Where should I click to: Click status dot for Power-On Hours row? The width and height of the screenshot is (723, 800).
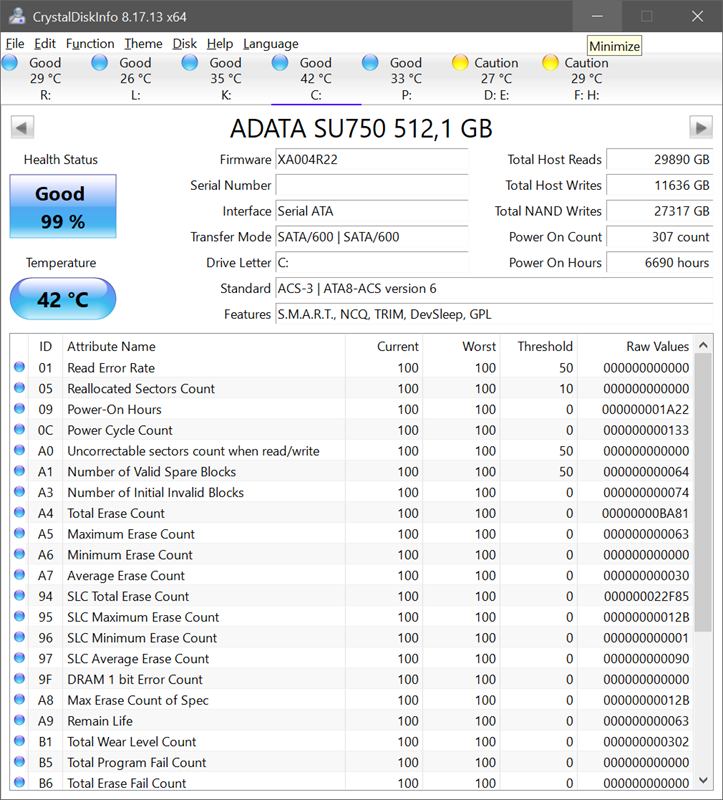point(19,409)
